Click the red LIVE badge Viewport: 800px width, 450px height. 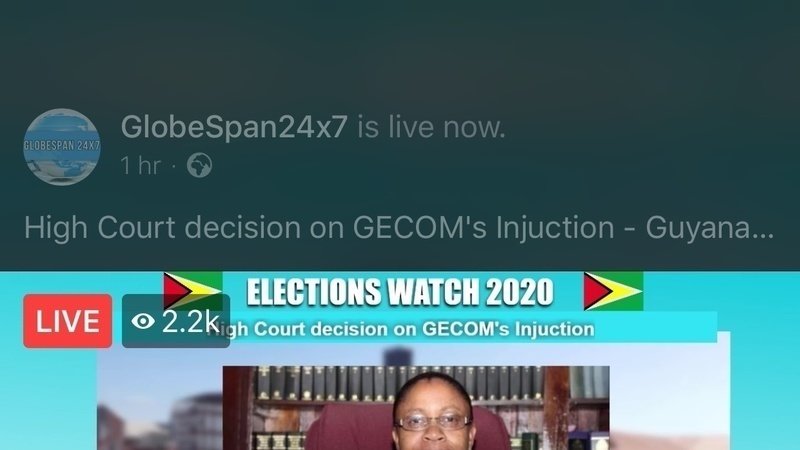68,321
